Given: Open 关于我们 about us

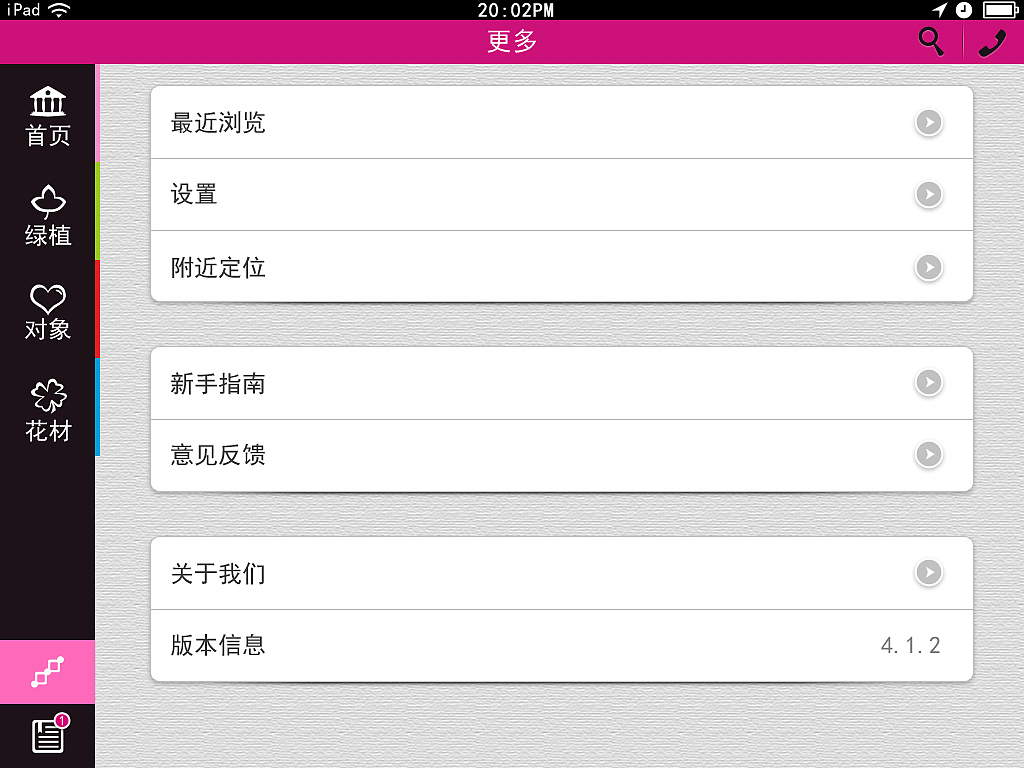Looking at the screenshot, I should (x=562, y=573).
